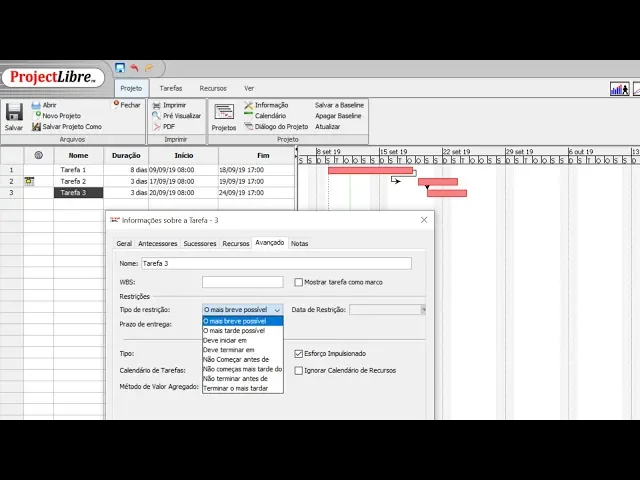Image resolution: width=640 pixels, height=480 pixels.
Task: Select Deve iniciar em option
Action: click(242, 340)
